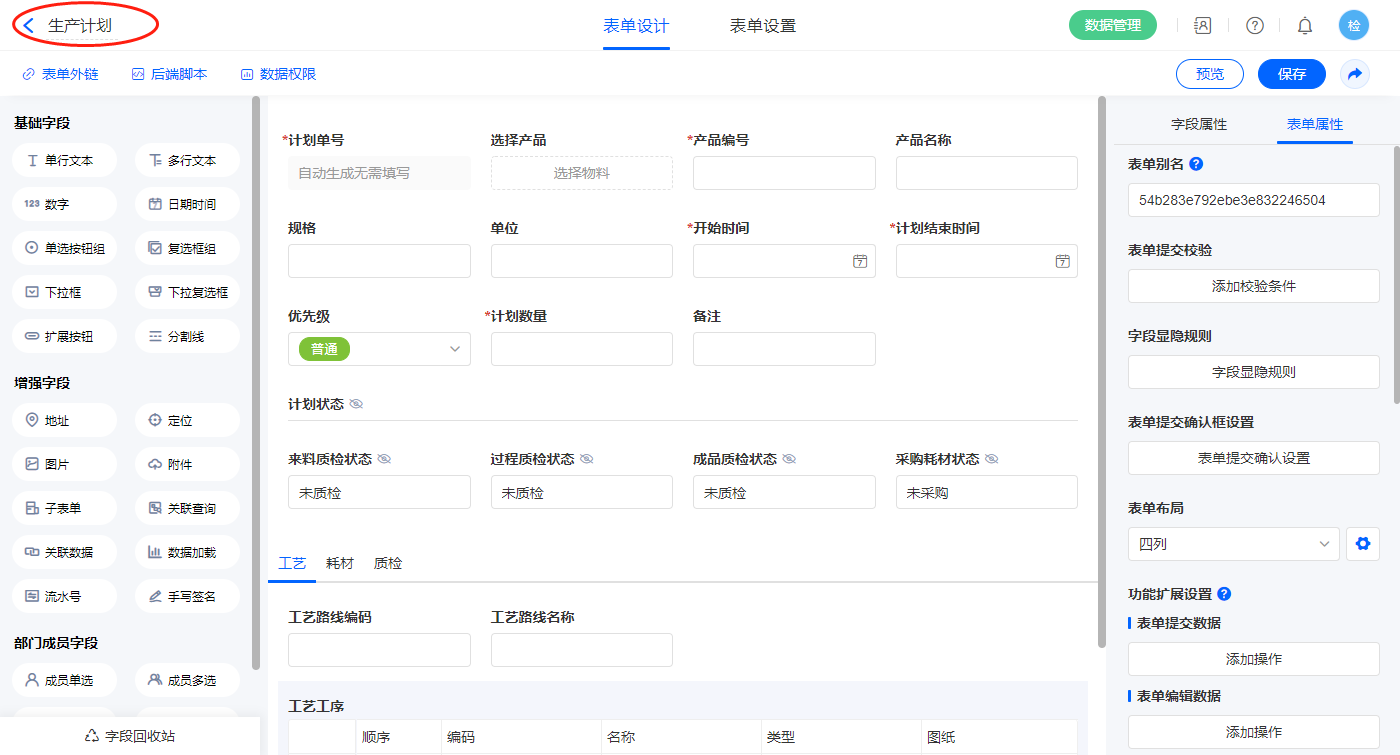
Task: Open the 表单布局 dropdown set to 四列
Action: tap(1232, 544)
